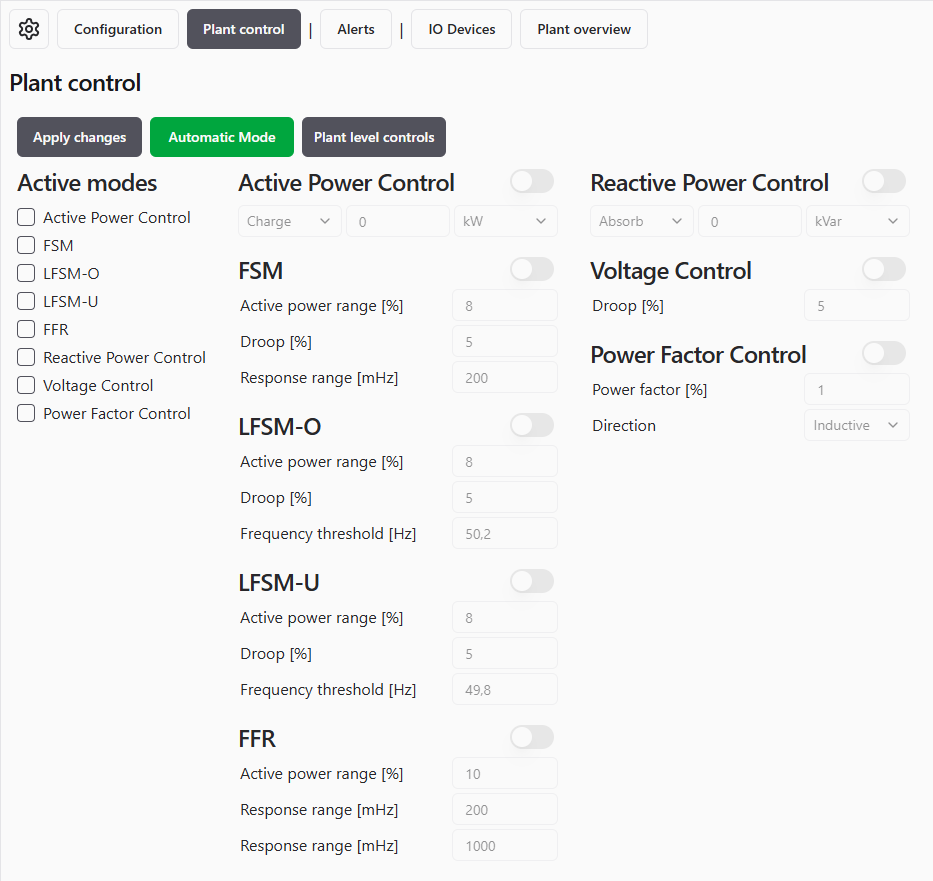Click Frequency threshold field showing 50,2

click(x=505, y=533)
